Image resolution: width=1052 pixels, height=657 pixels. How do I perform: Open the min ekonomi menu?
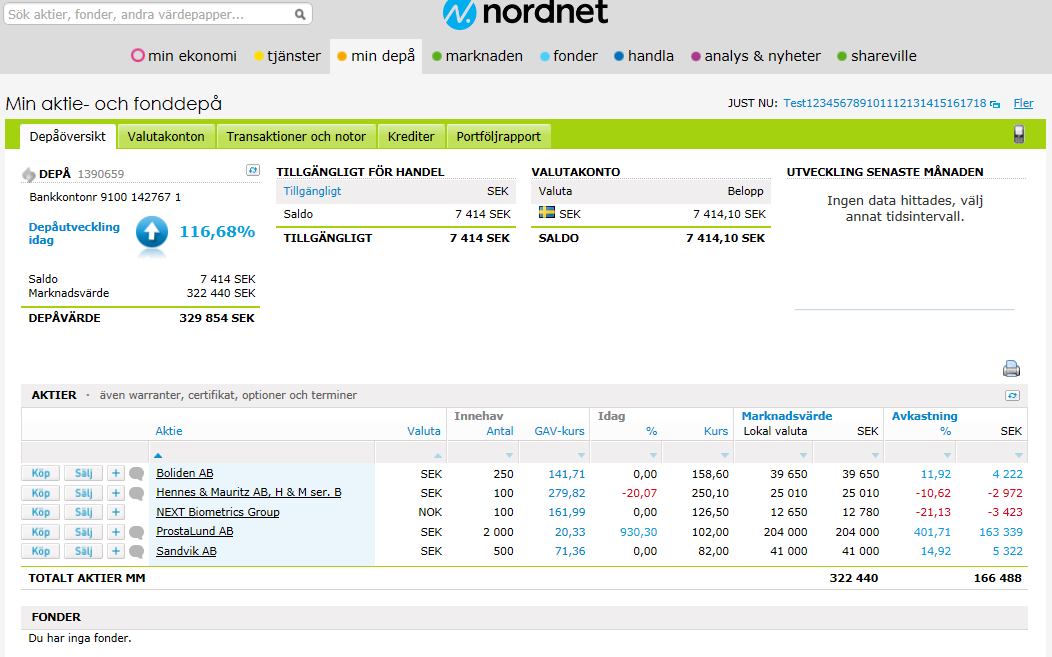coord(184,56)
